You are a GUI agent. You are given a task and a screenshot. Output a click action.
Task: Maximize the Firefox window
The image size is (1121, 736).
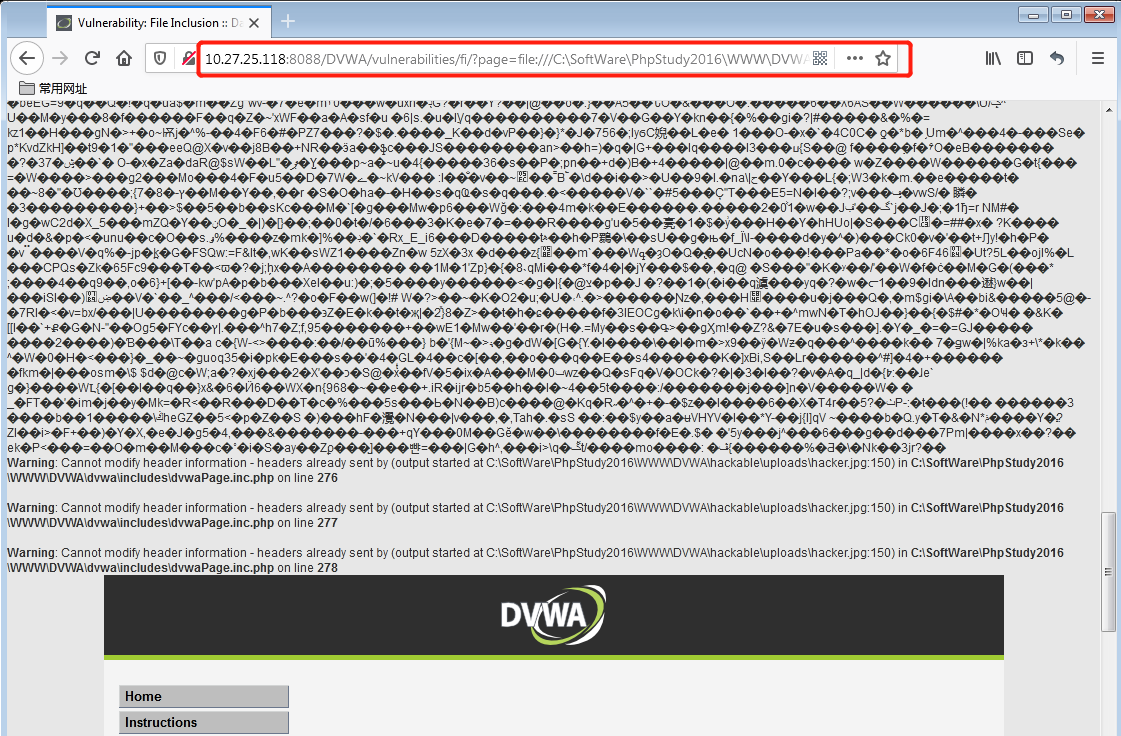(x=1066, y=14)
